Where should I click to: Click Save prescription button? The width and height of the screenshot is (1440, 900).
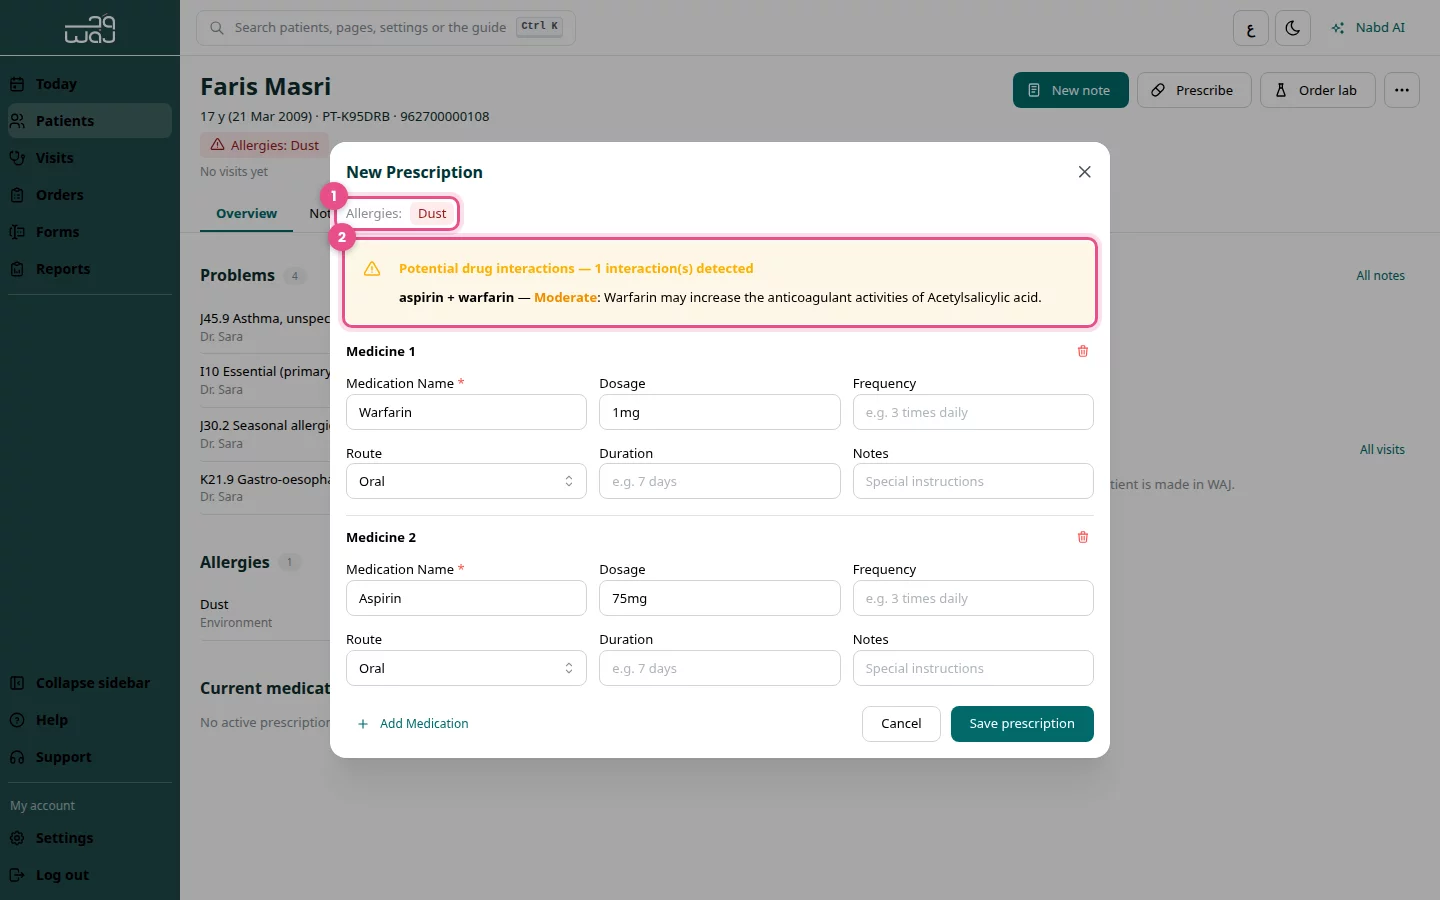[1022, 724]
